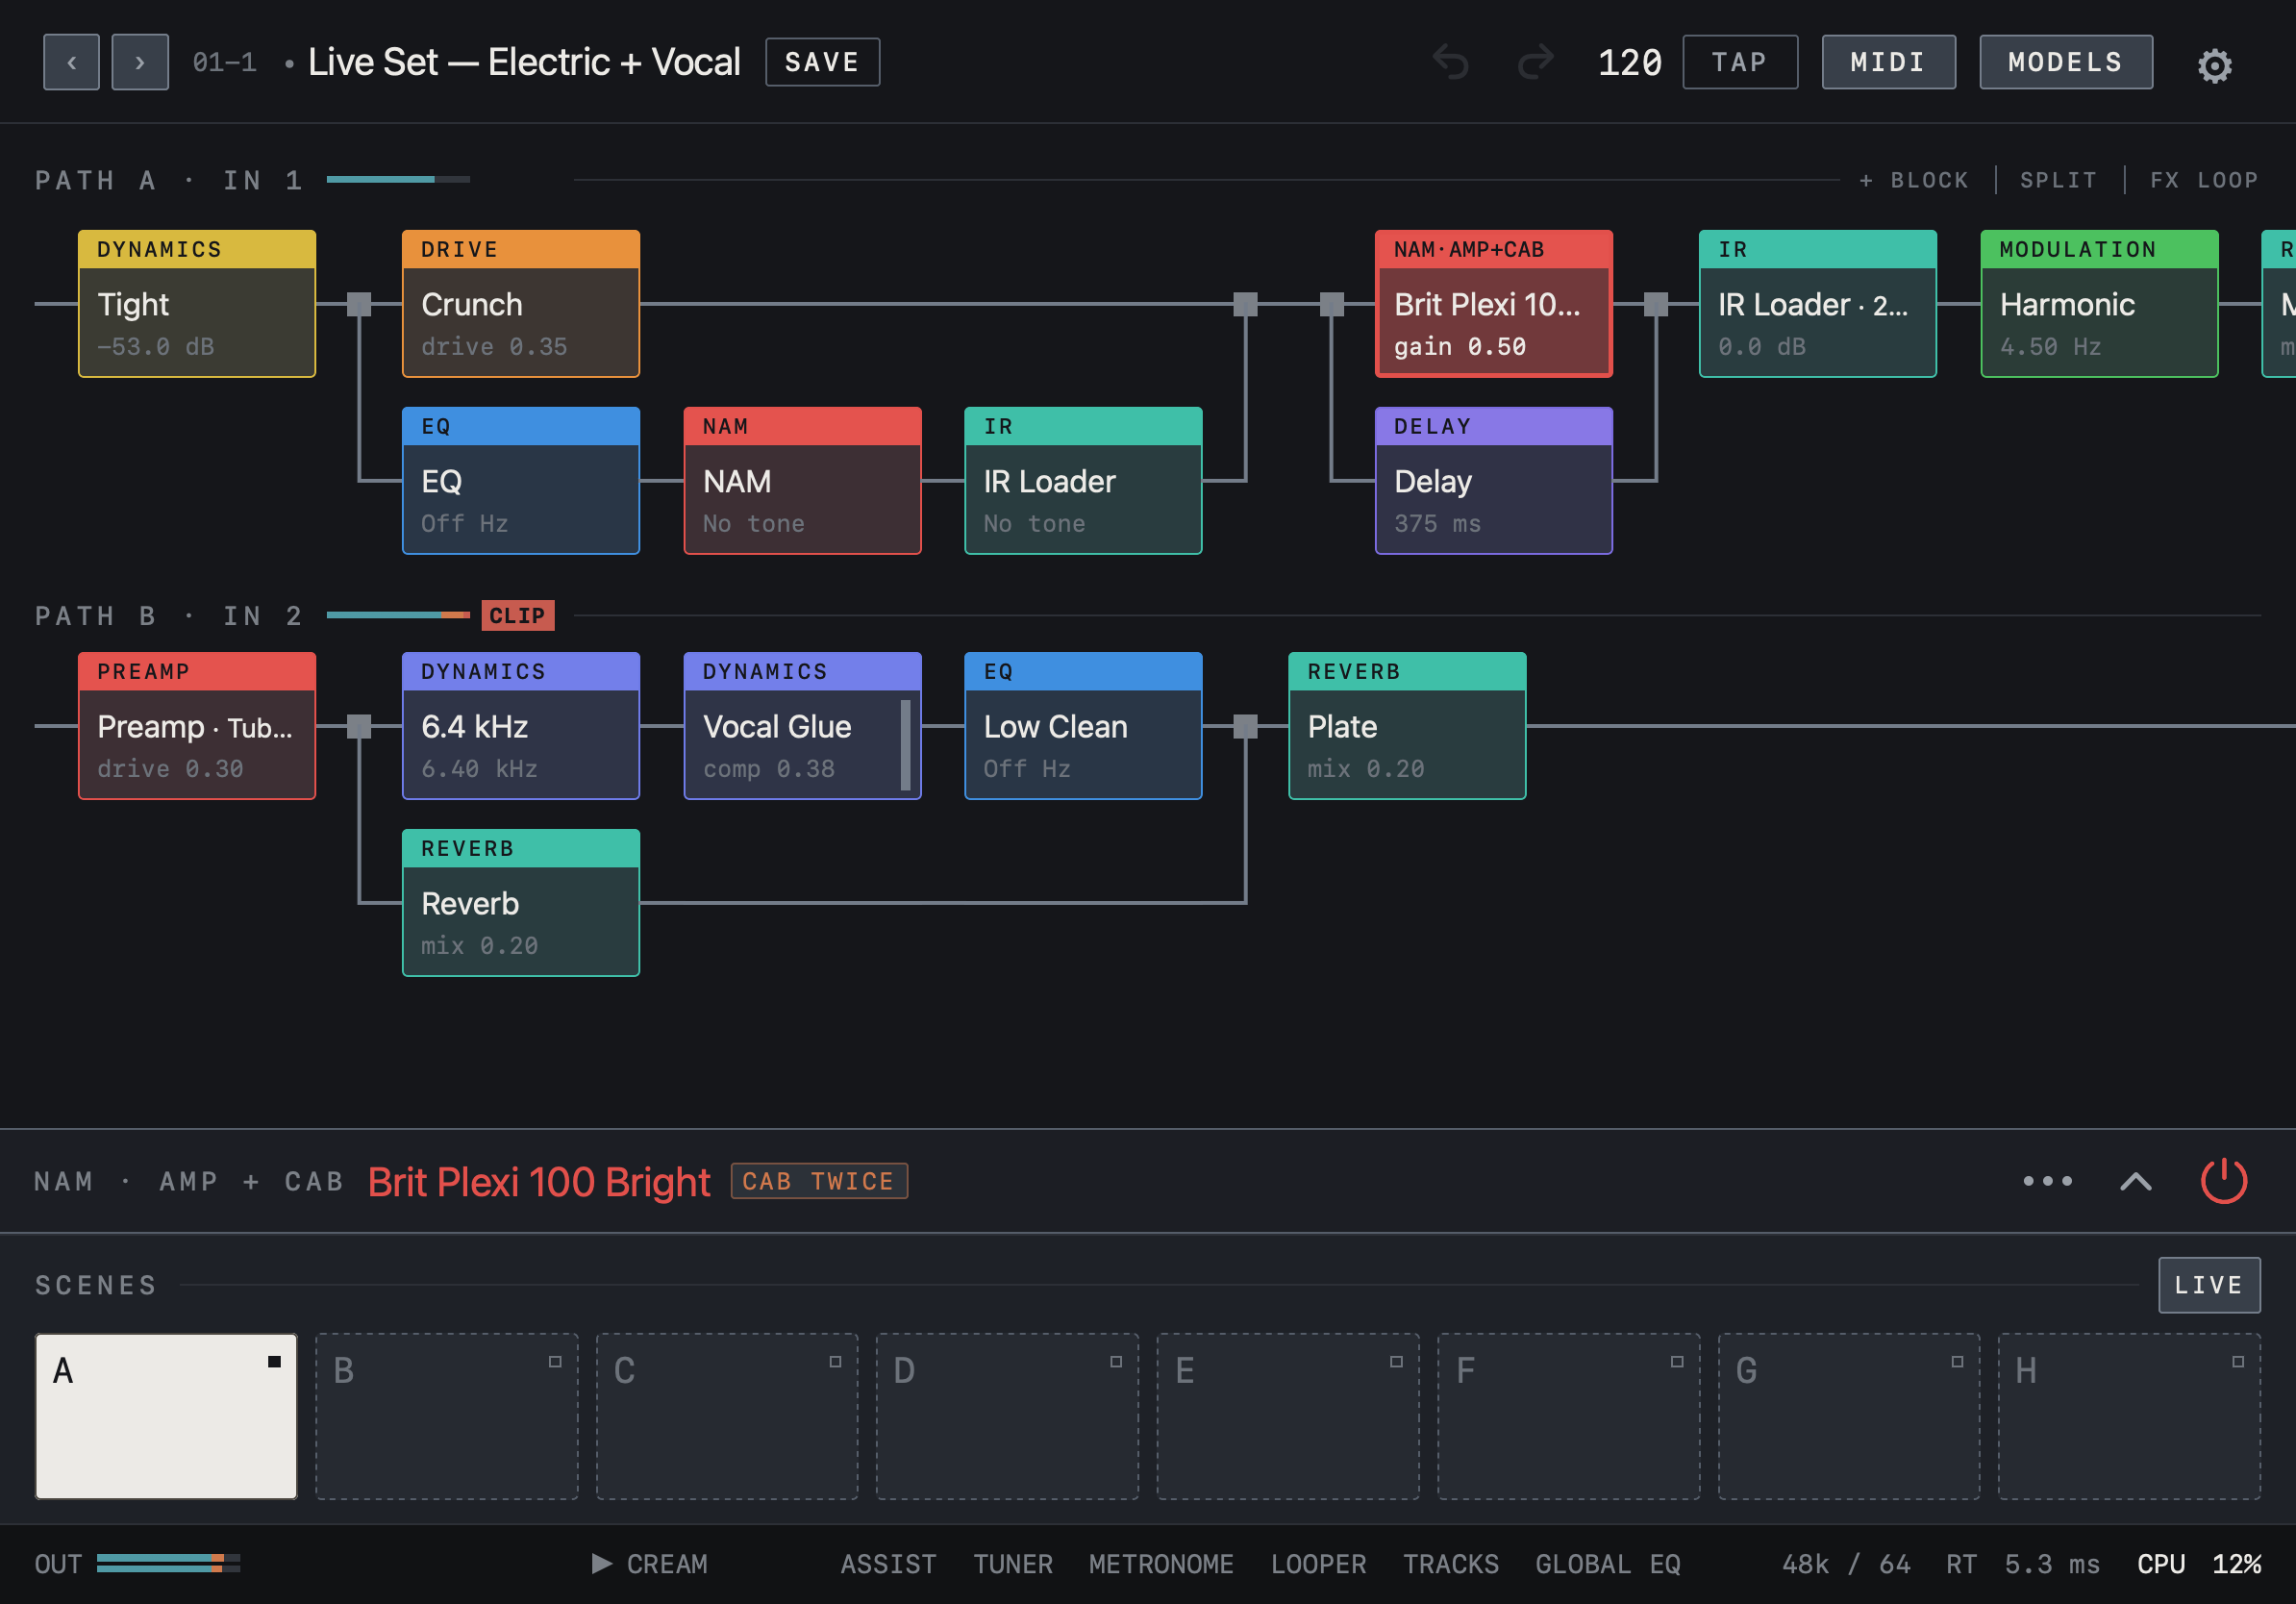The image size is (2296, 1604).
Task: Open the TUNER
Action: click(x=1013, y=1564)
